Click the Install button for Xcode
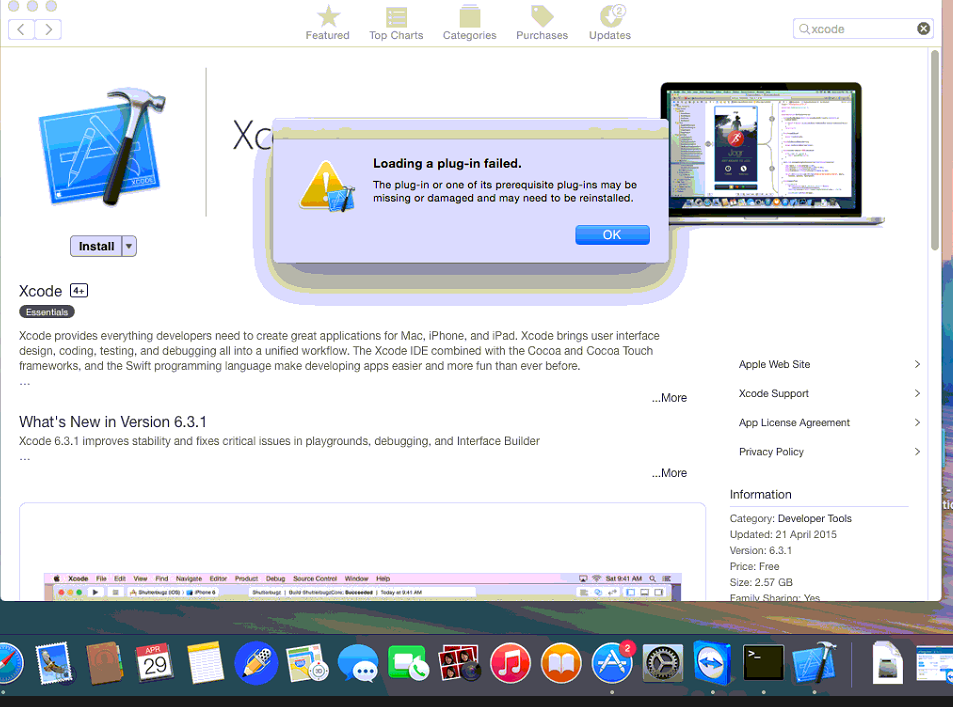The height and width of the screenshot is (707, 953). tap(96, 246)
